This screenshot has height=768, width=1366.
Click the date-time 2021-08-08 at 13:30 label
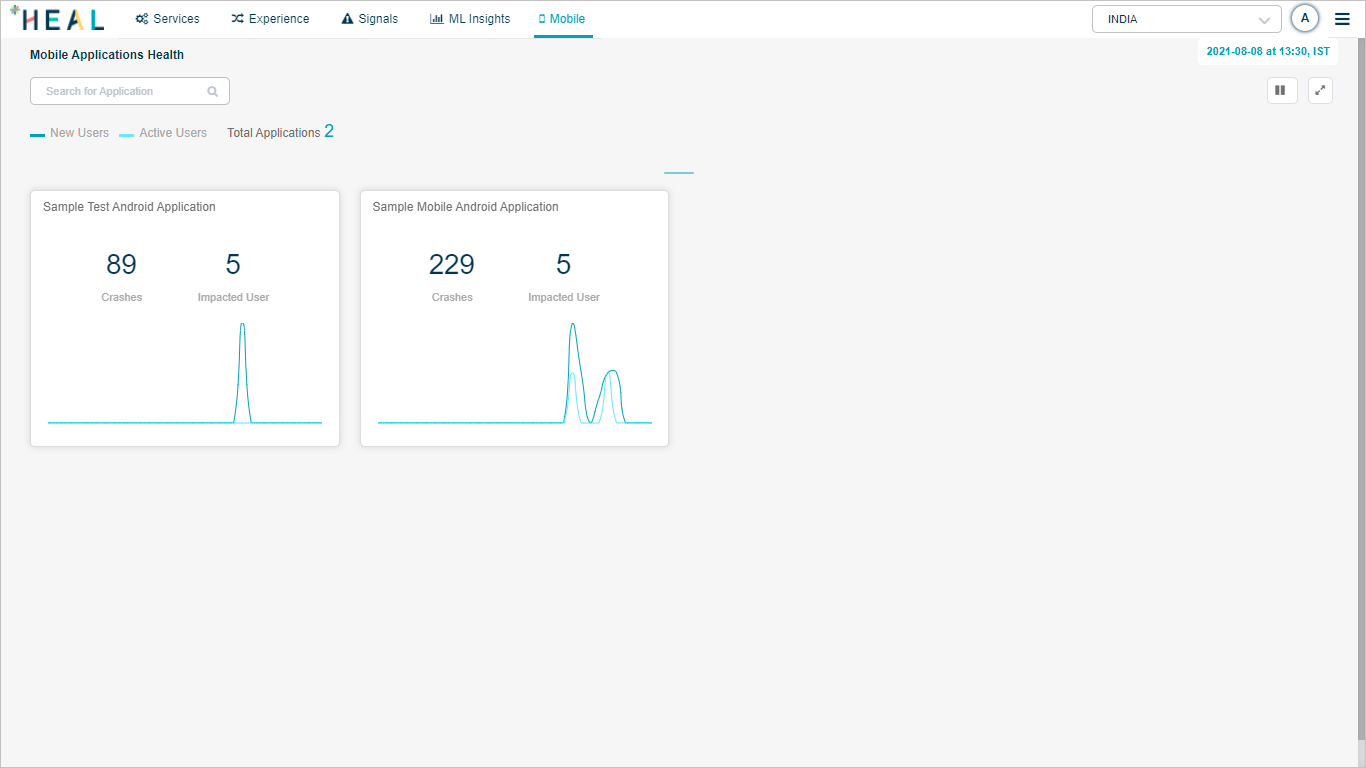click(x=1268, y=51)
